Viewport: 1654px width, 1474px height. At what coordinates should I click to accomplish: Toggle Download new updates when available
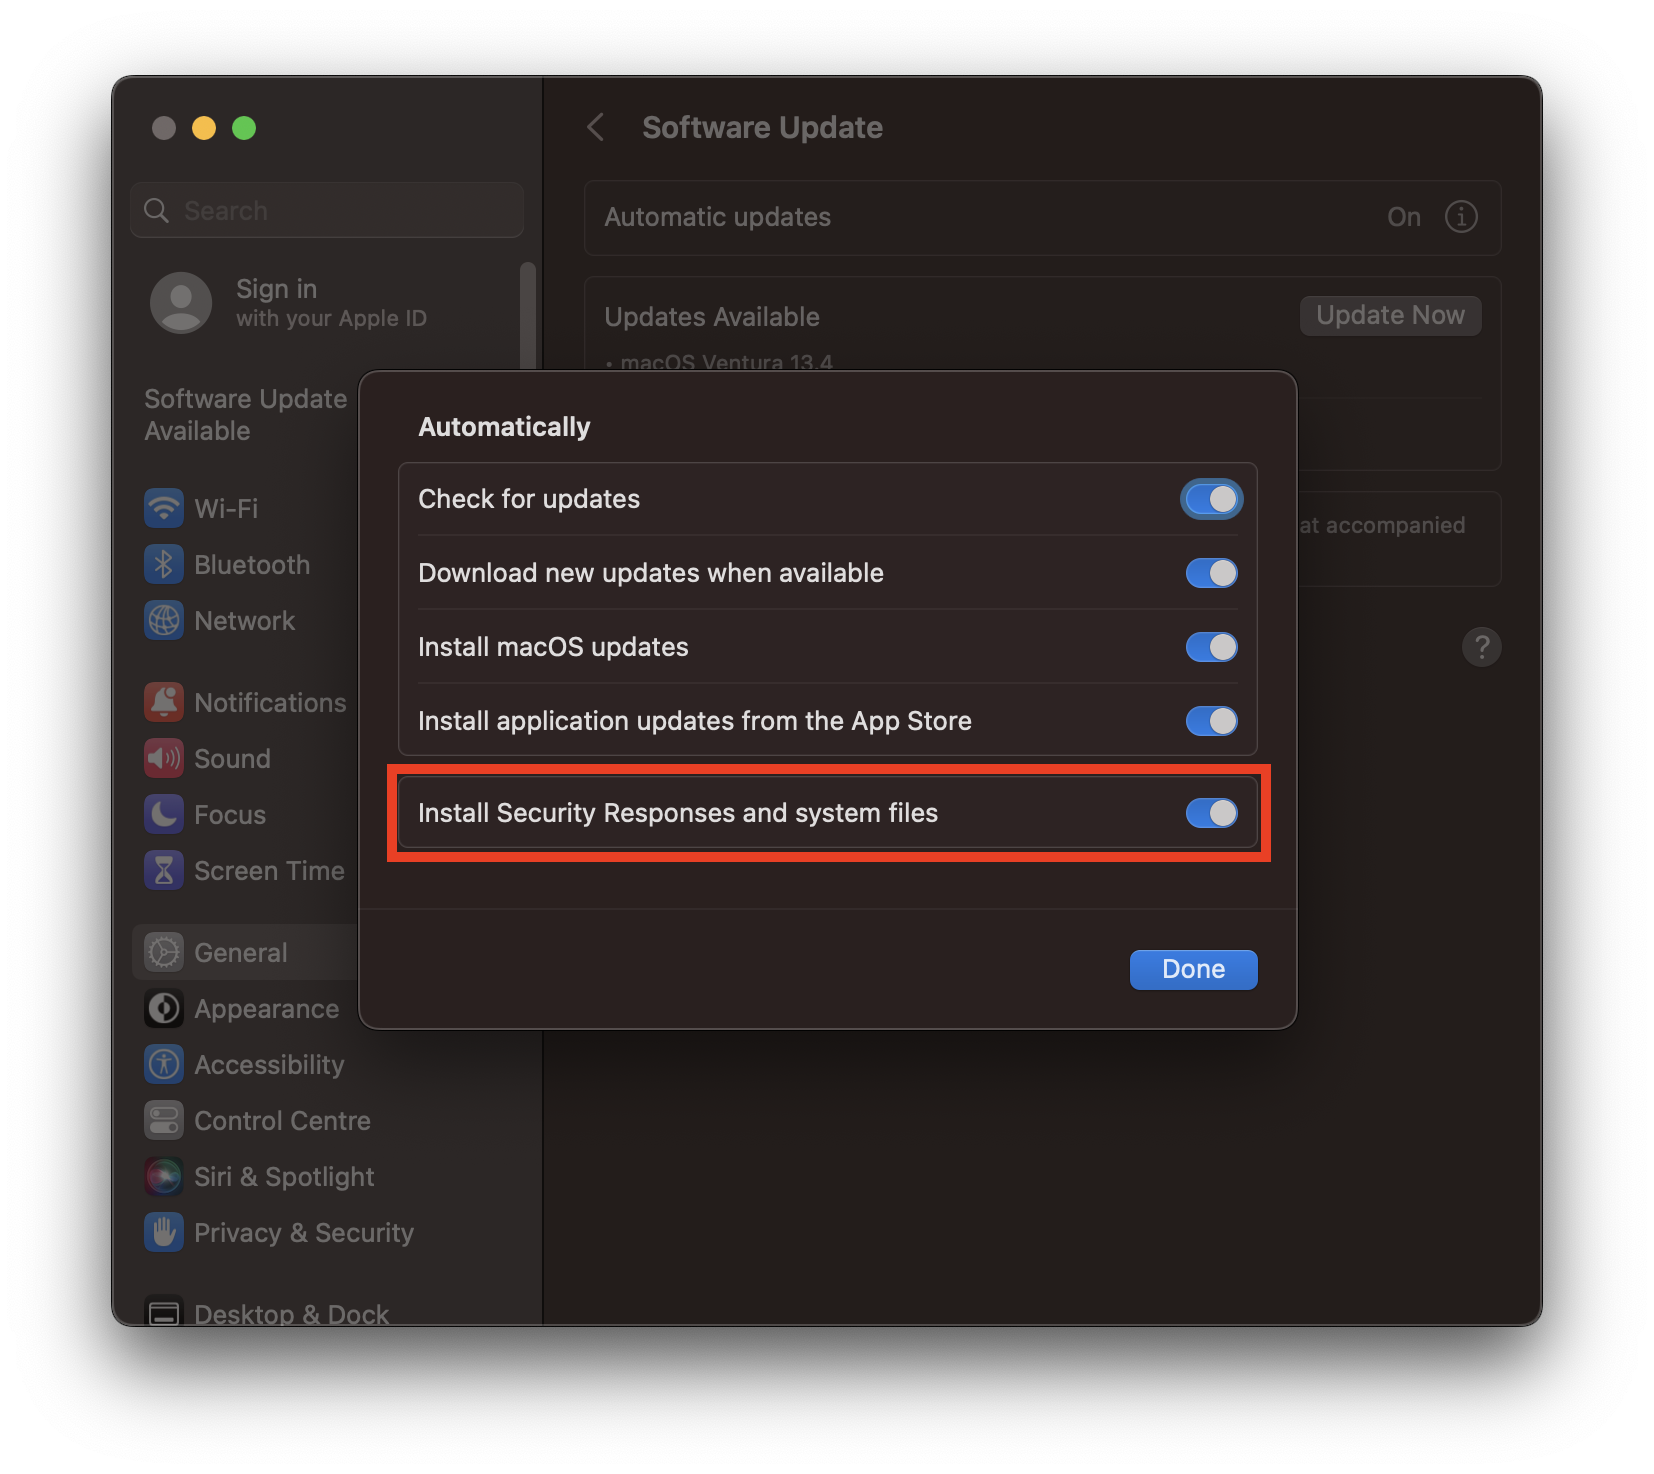[1211, 573]
